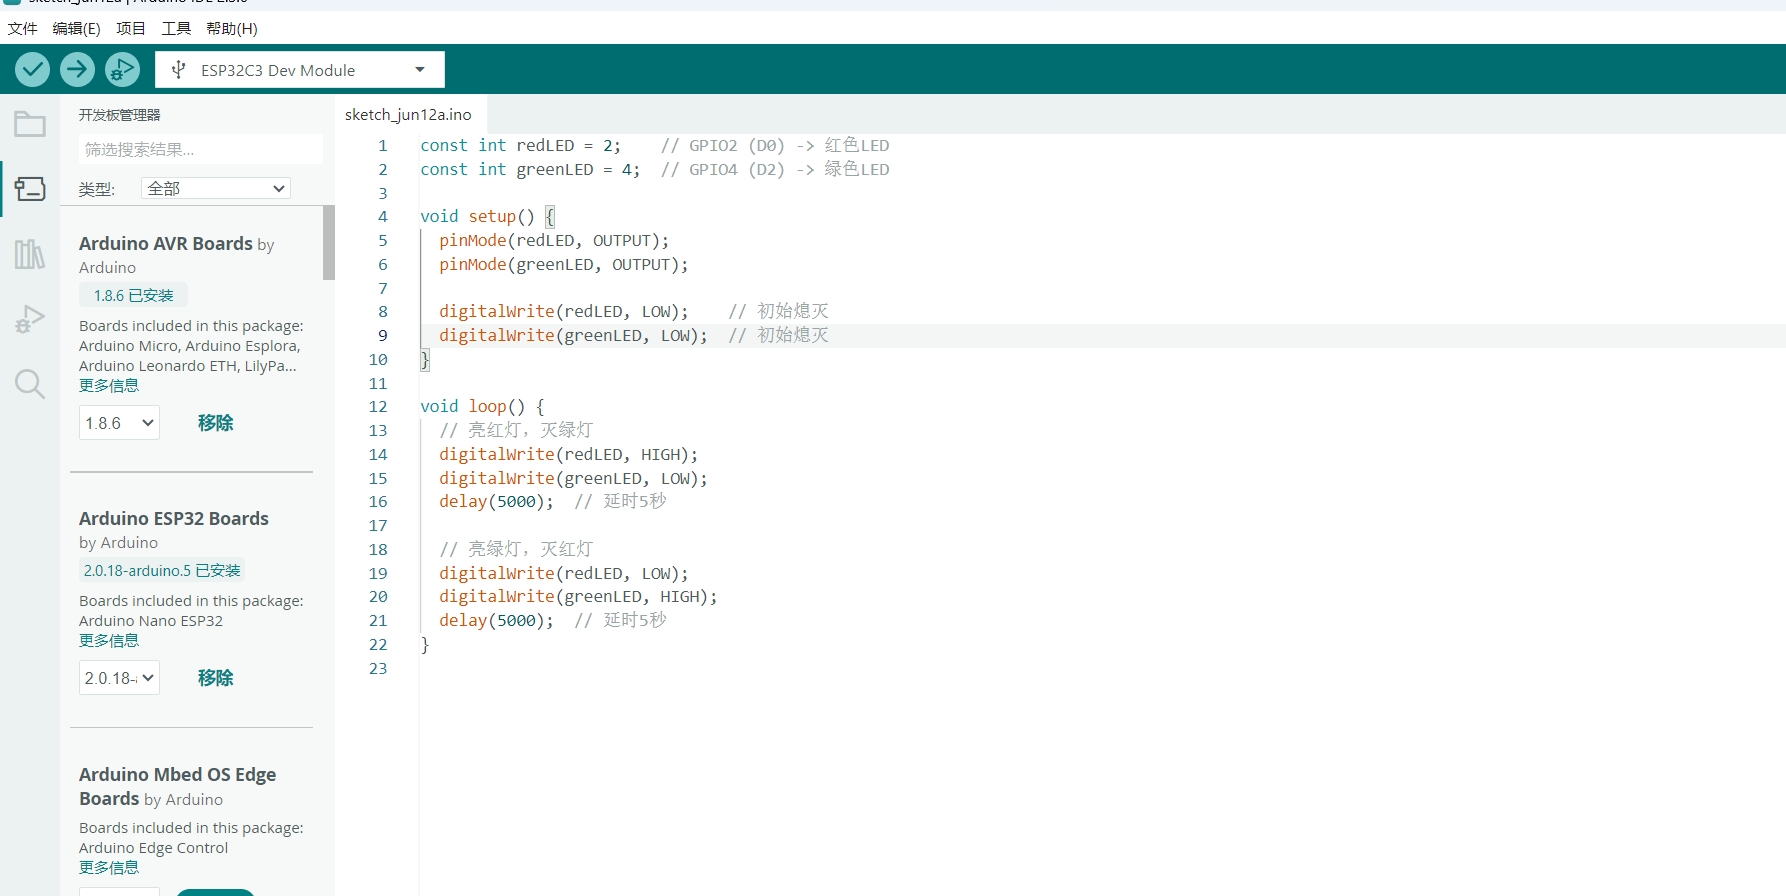1786x896 pixels.
Task: Open the 类型 filter dropdown
Action: click(x=216, y=188)
